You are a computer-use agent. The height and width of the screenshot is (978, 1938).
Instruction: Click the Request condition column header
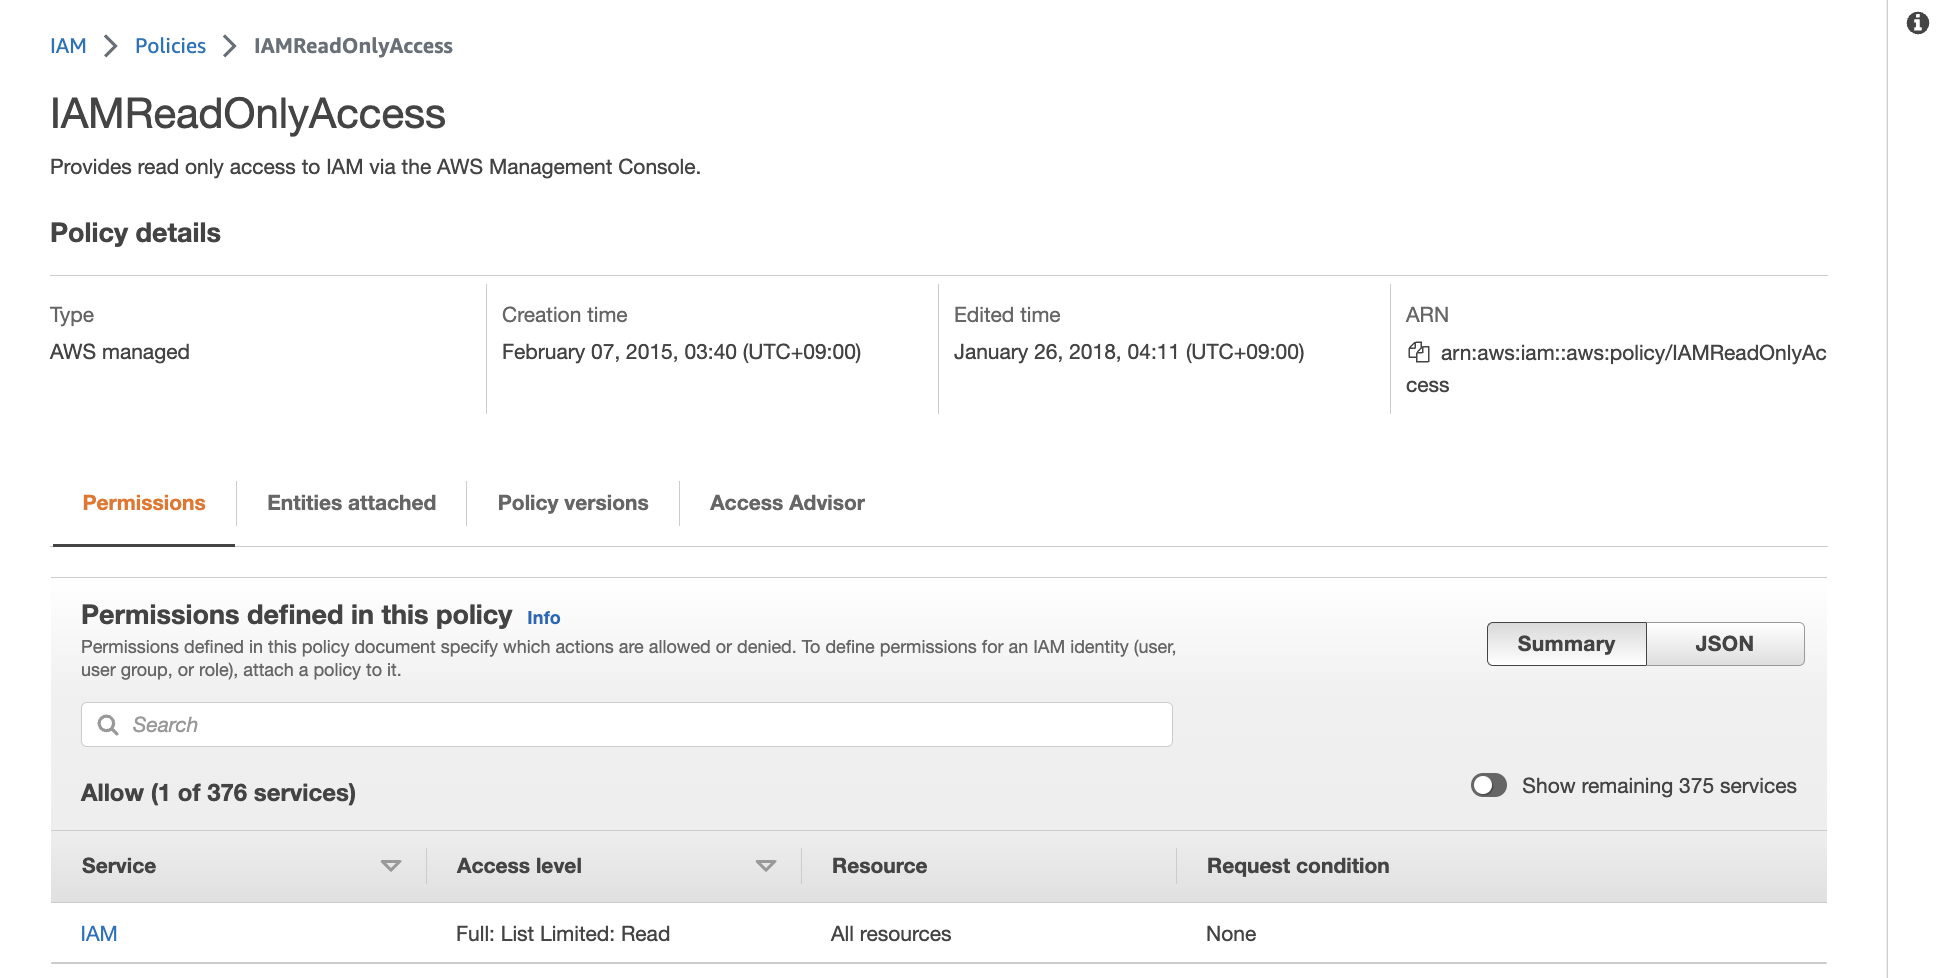click(1298, 866)
